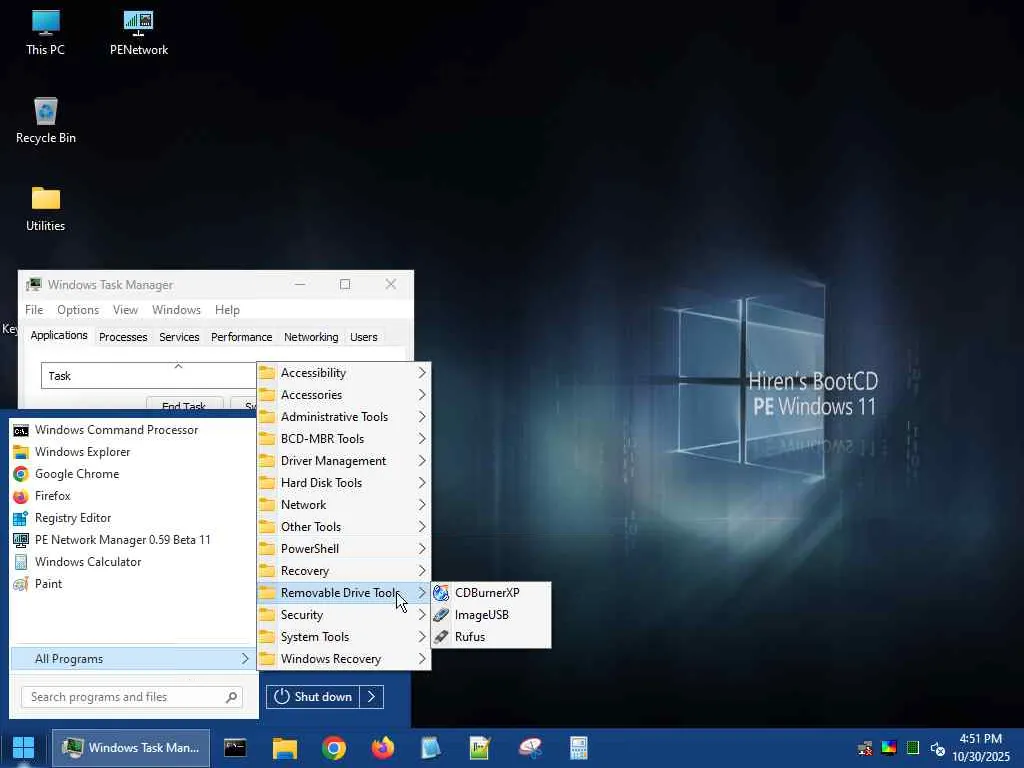Select the Utilities desktop folder
Image resolution: width=1024 pixels, height=768 pixels.
click(46, 209)
